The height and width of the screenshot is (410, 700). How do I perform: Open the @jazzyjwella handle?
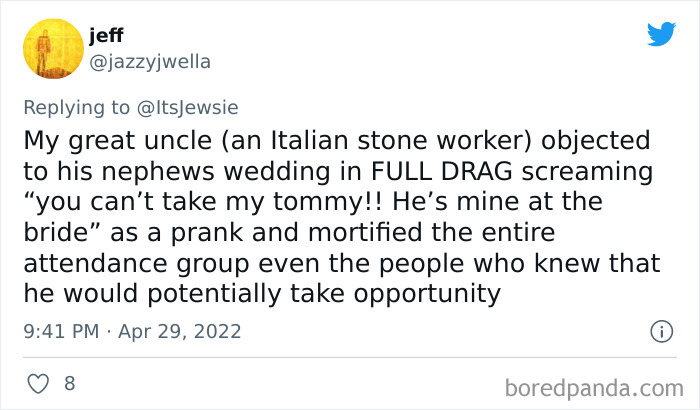[150, 61]
